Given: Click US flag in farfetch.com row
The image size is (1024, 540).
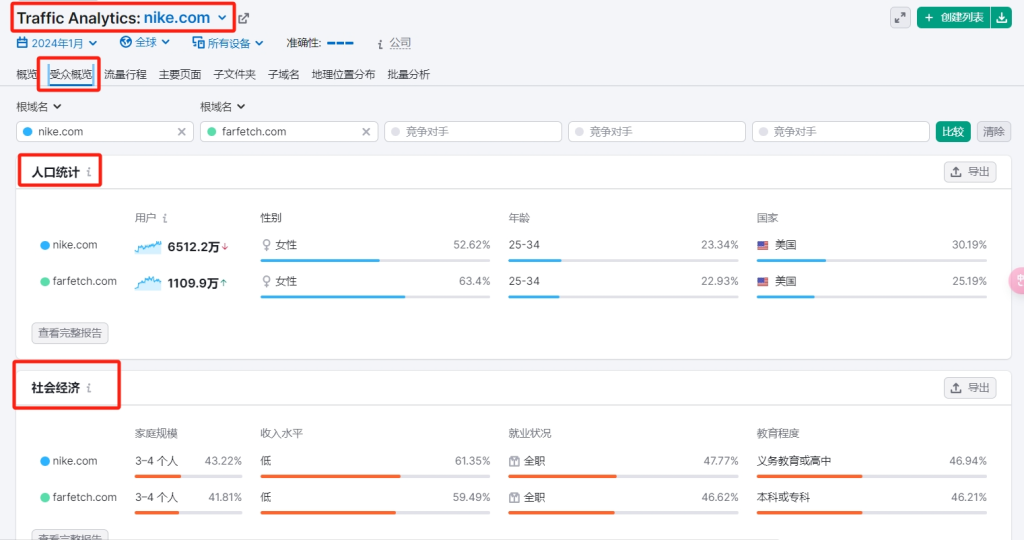Looking at the screenshot, I should point(763,281).
